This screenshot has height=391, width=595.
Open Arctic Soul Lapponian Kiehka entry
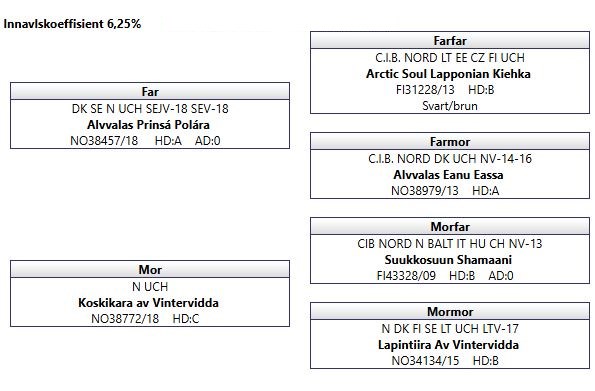click(448, 74)
